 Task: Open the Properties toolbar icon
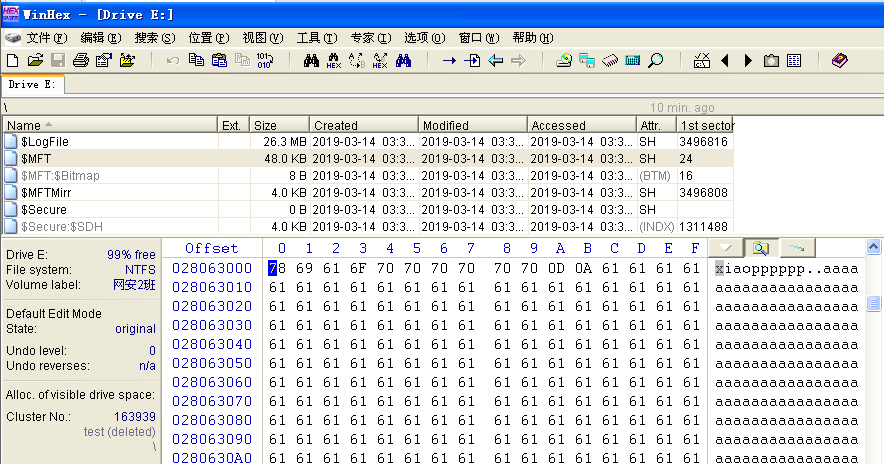pos(104,60)
